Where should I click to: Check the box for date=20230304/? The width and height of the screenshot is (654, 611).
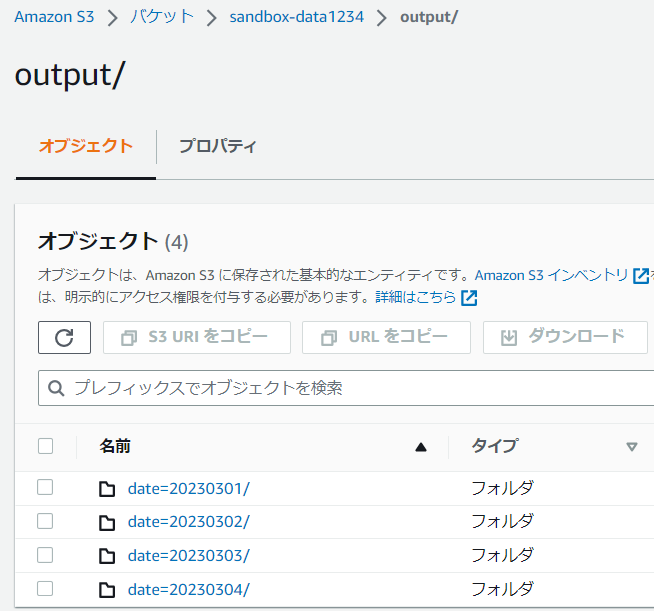tap(45, 589)
